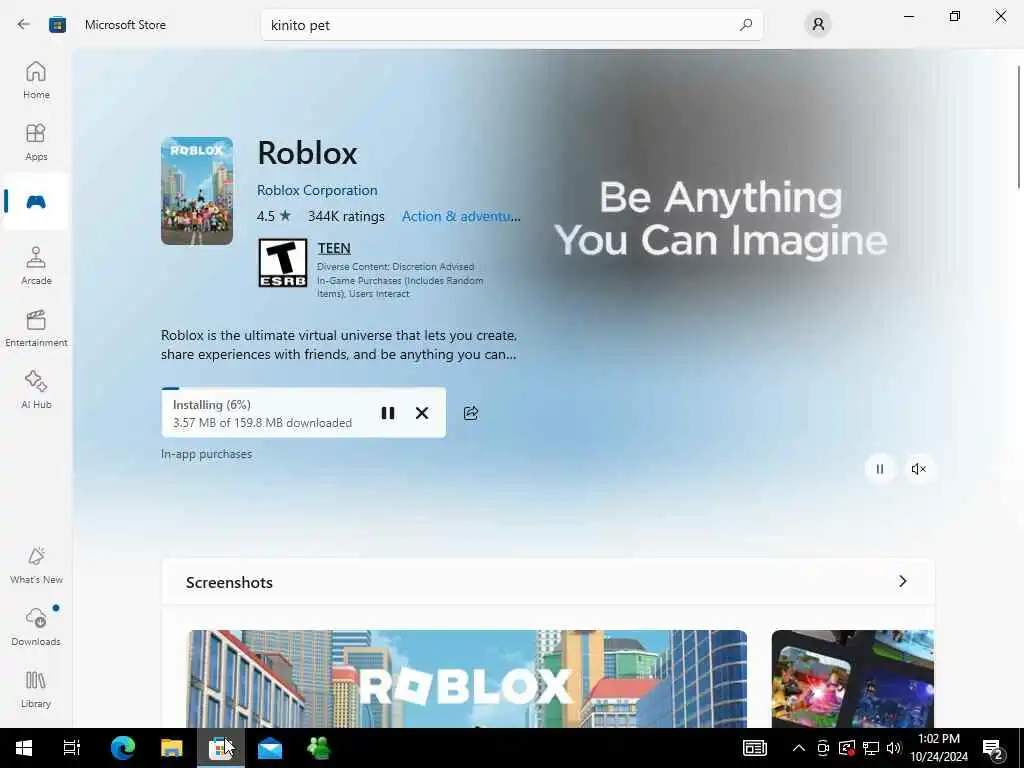Open AI Hub in the sidebar
The image size is (1024, 768).
(x=36, y=390)
